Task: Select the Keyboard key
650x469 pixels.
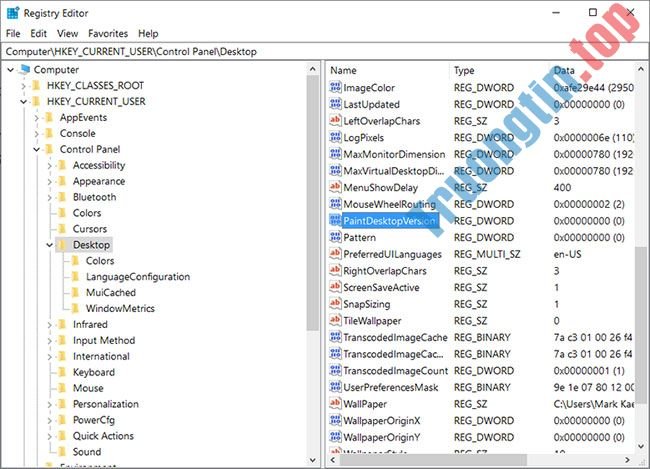Action: 94,372
